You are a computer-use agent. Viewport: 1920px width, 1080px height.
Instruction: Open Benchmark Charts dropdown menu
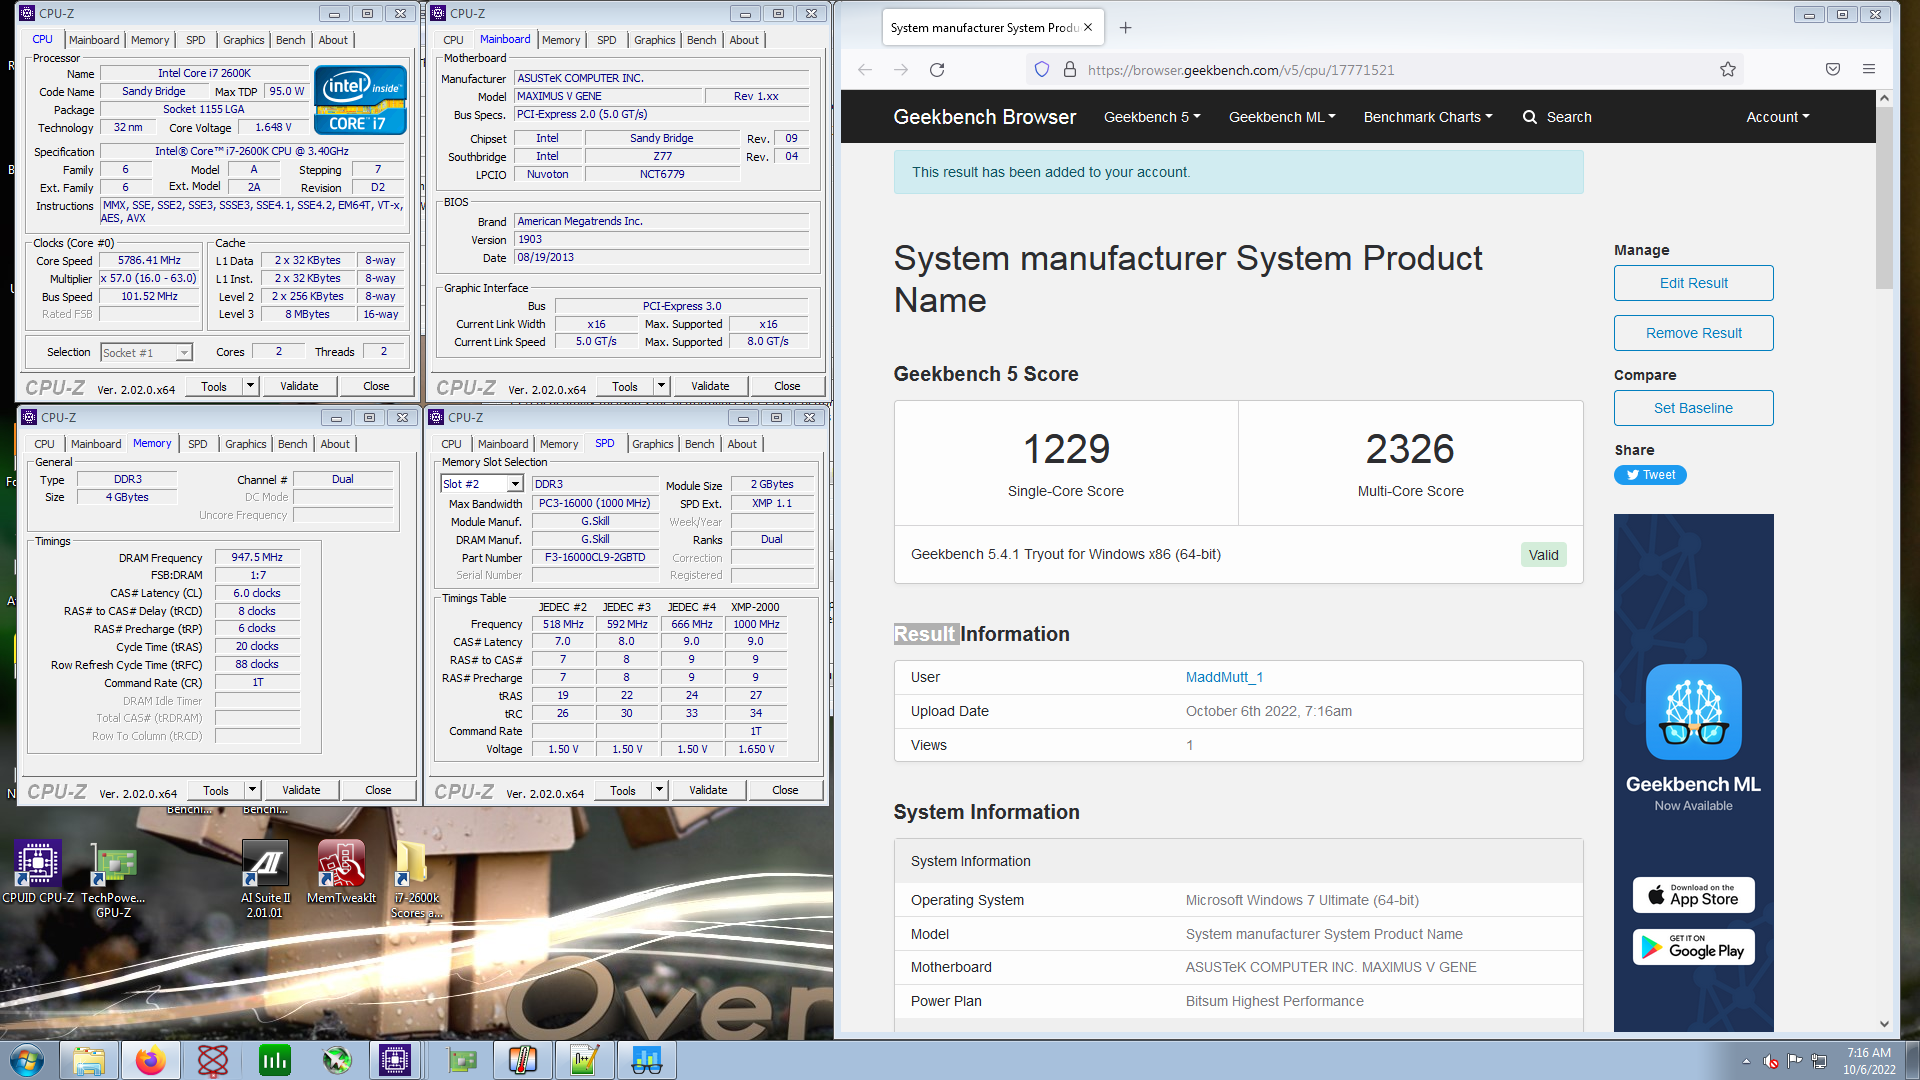point(1428,117)
